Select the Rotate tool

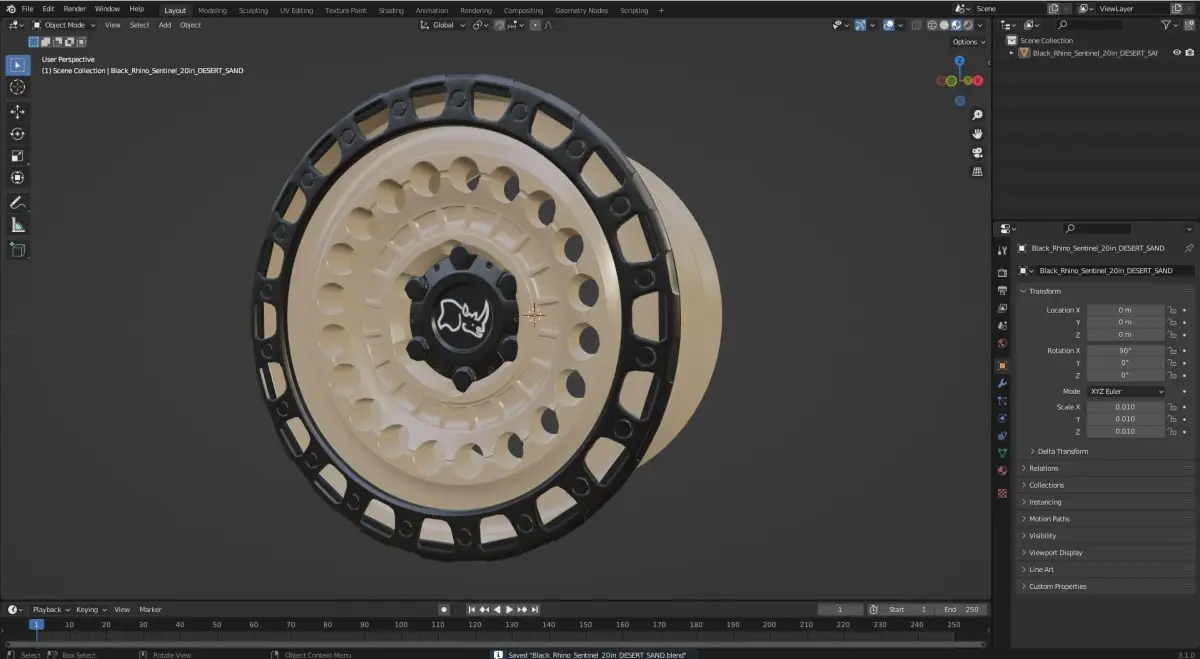point(17,134)
